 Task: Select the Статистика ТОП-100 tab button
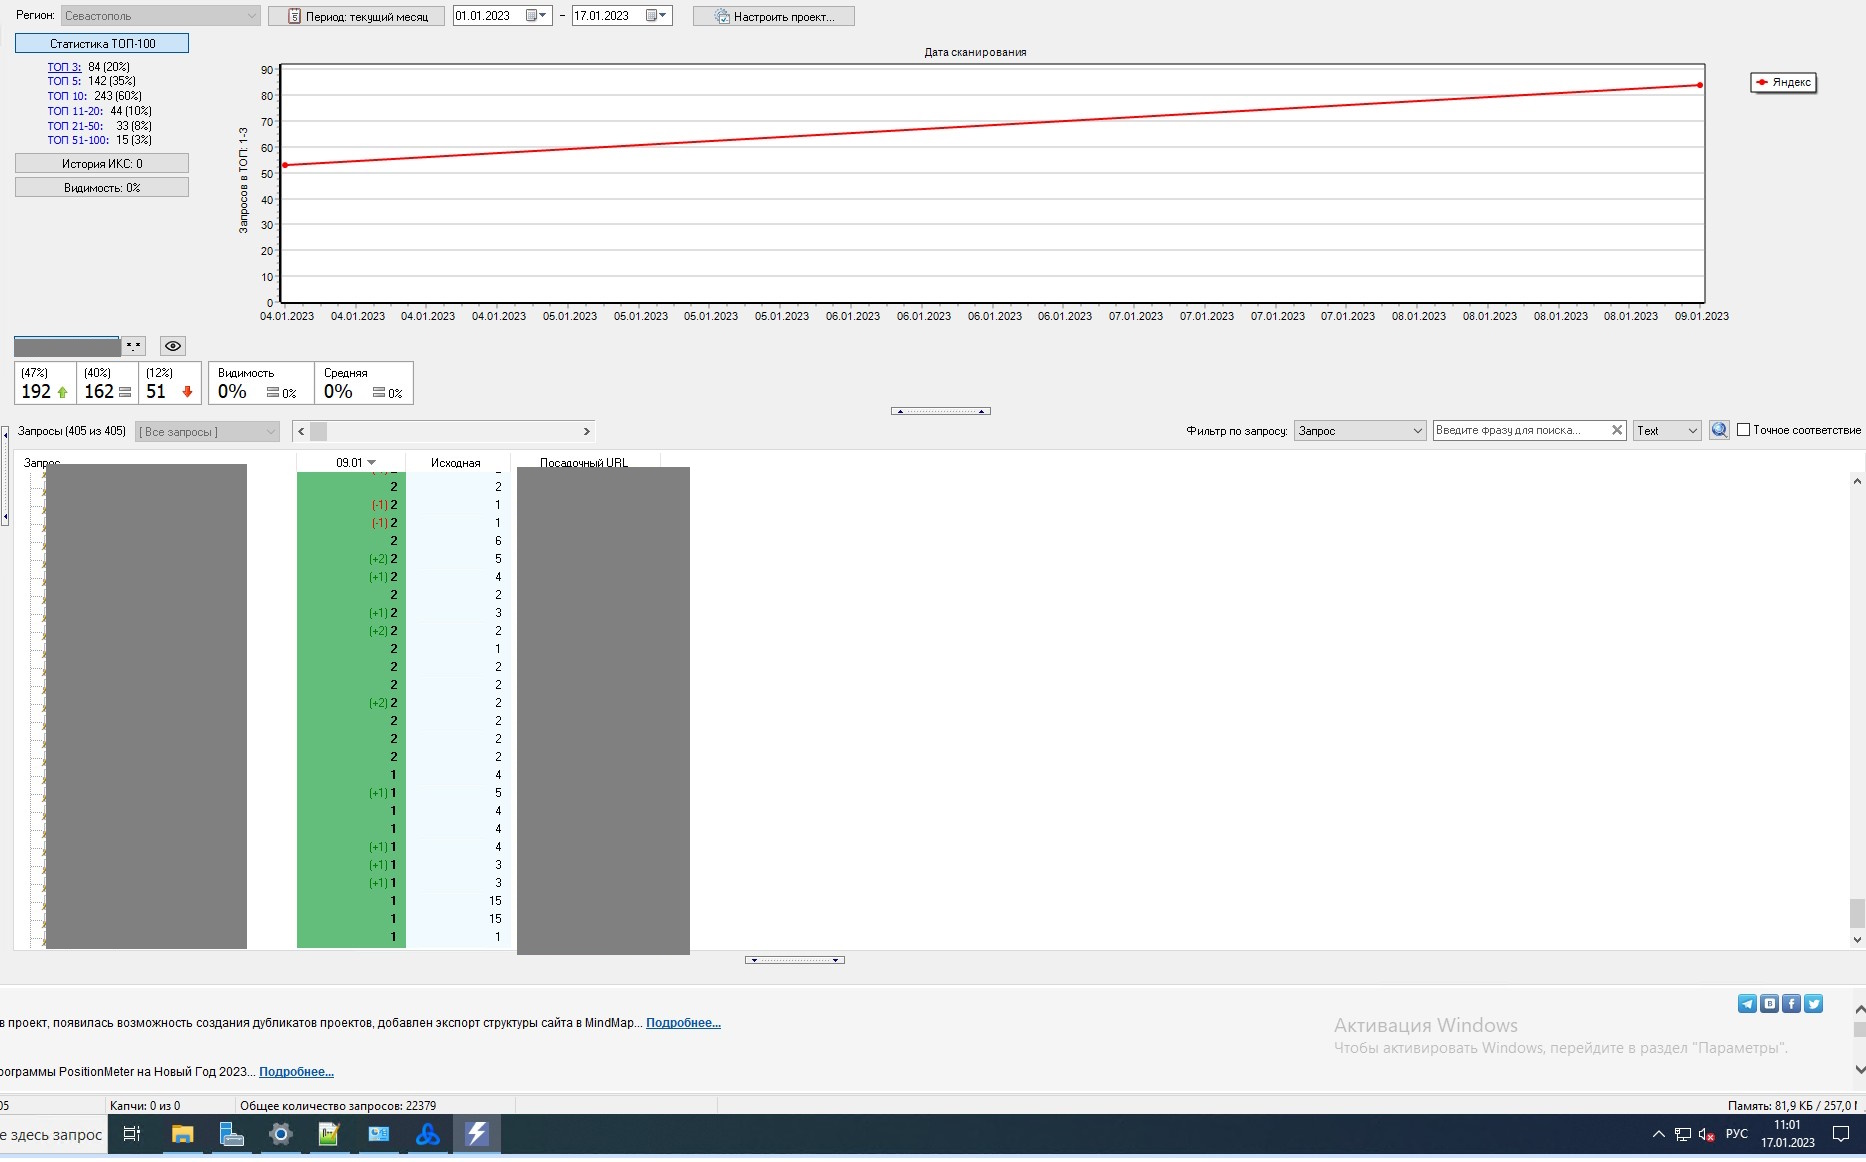102,43
